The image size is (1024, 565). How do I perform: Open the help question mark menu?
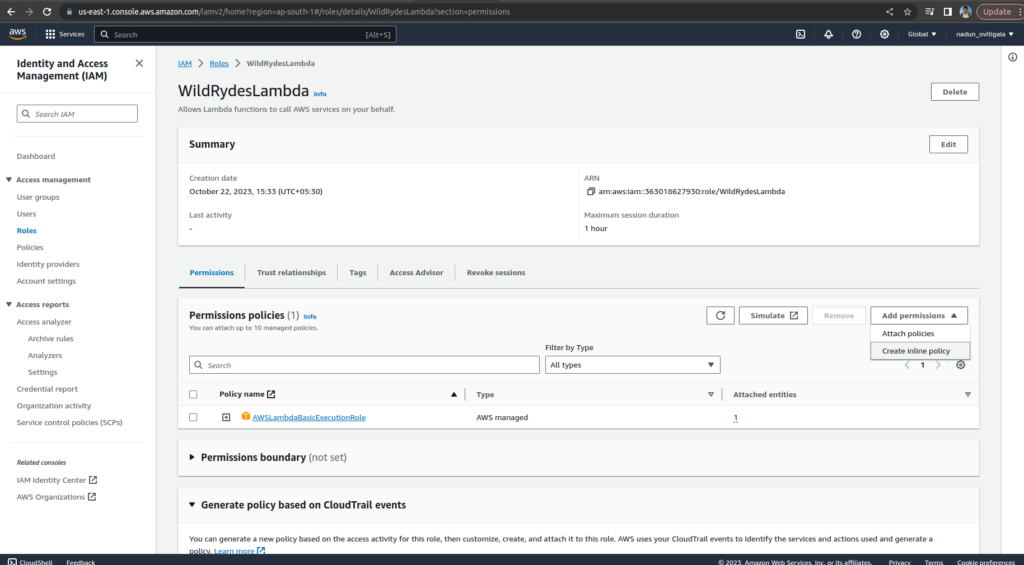click(x=856, y=34)
